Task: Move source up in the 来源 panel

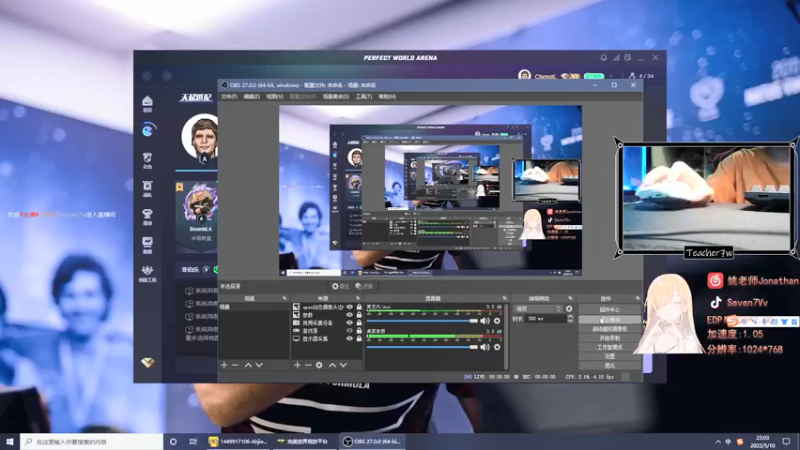Action: [x=332, y=365]
